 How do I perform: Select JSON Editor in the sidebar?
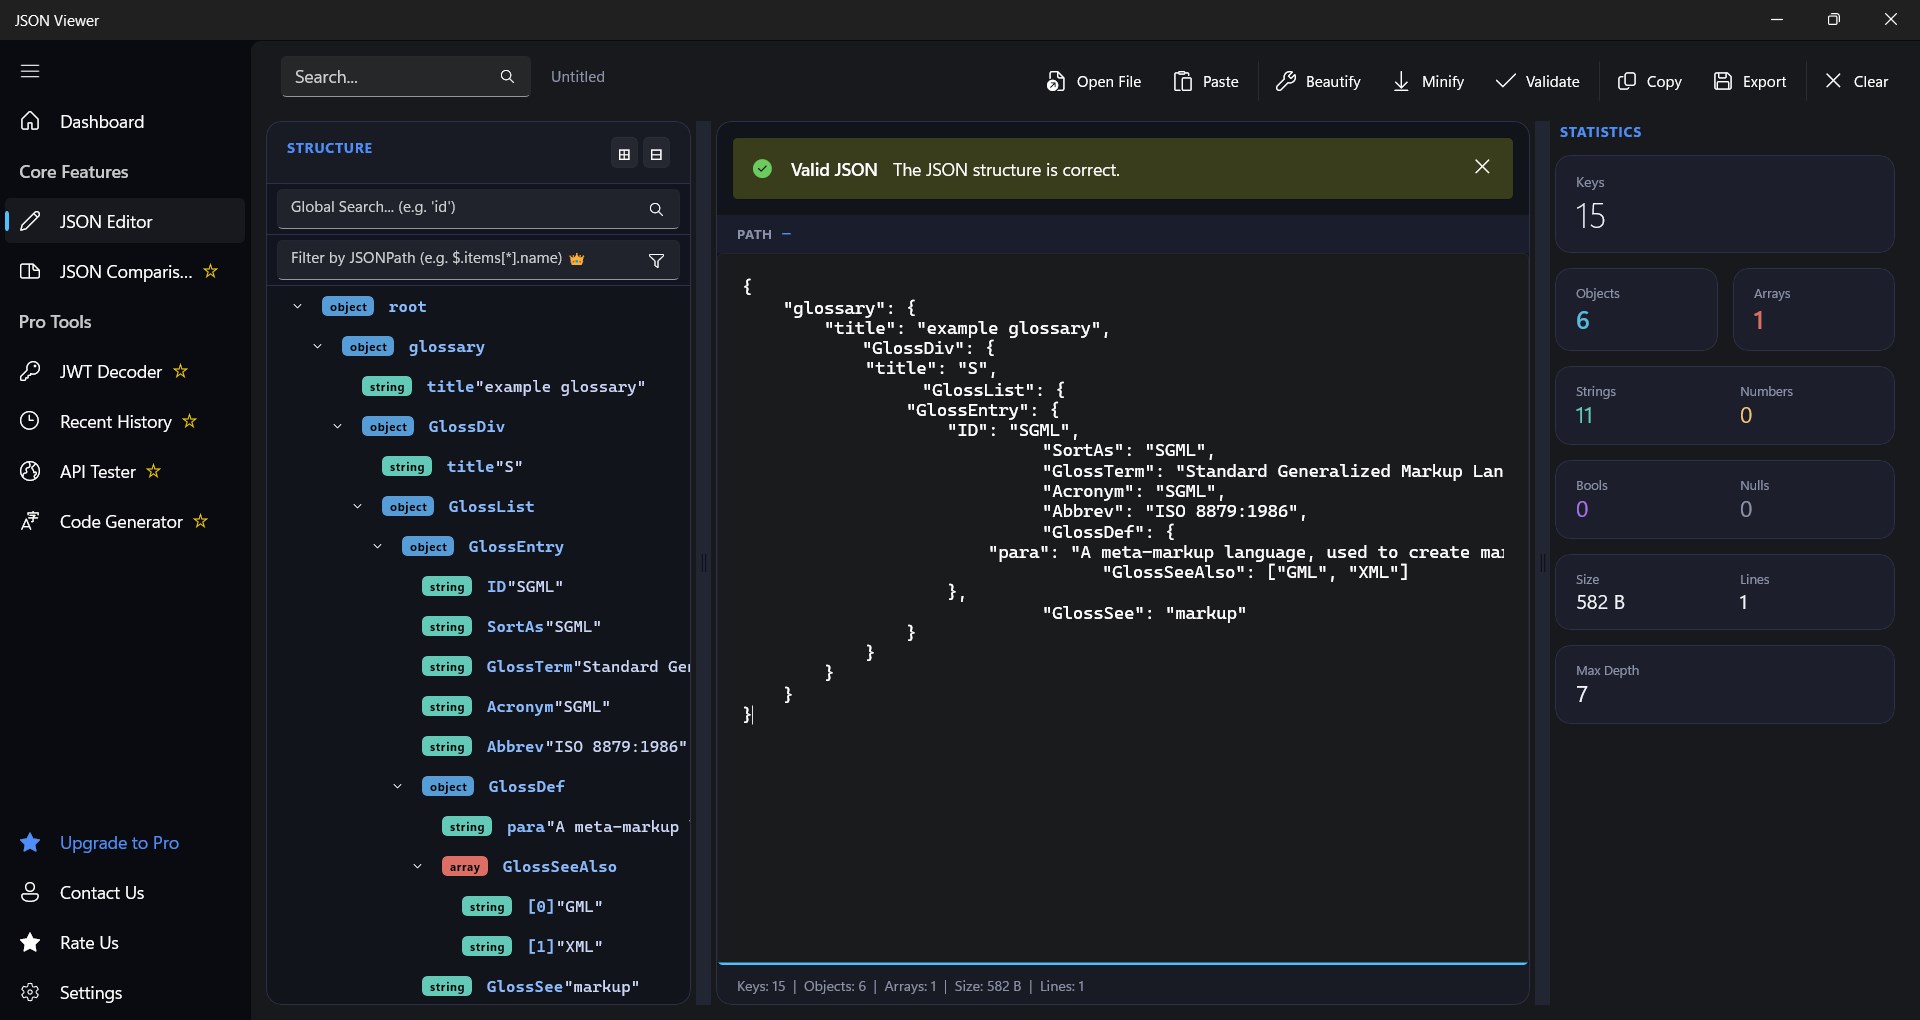(x=125, y=221)
